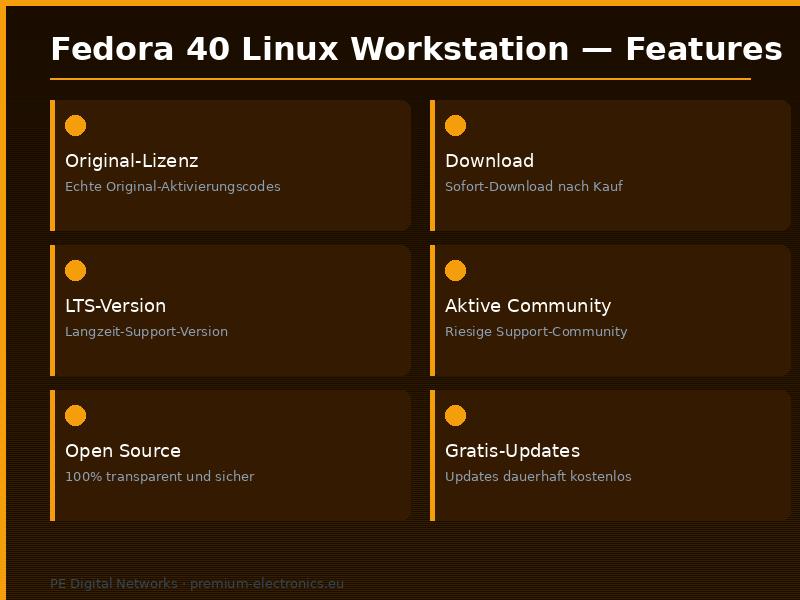Click the orange accent bar beside LTS-Version
This screenshot has height=600, width=800.
[x=52, y=310]
